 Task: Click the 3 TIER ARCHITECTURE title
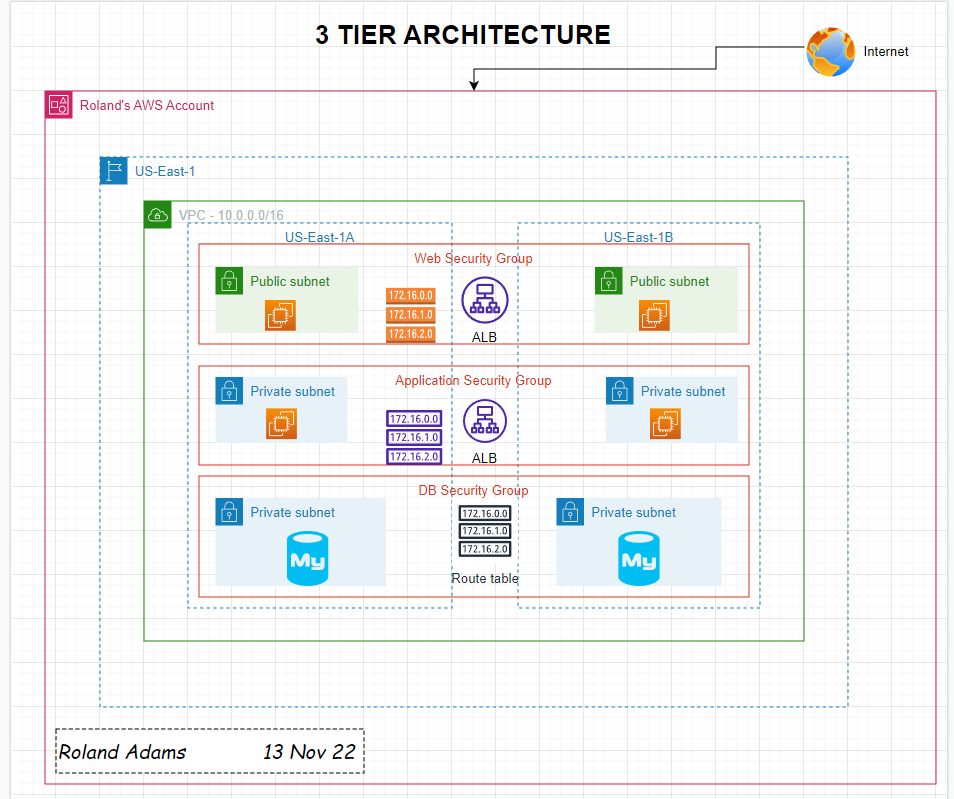(463, 34)
